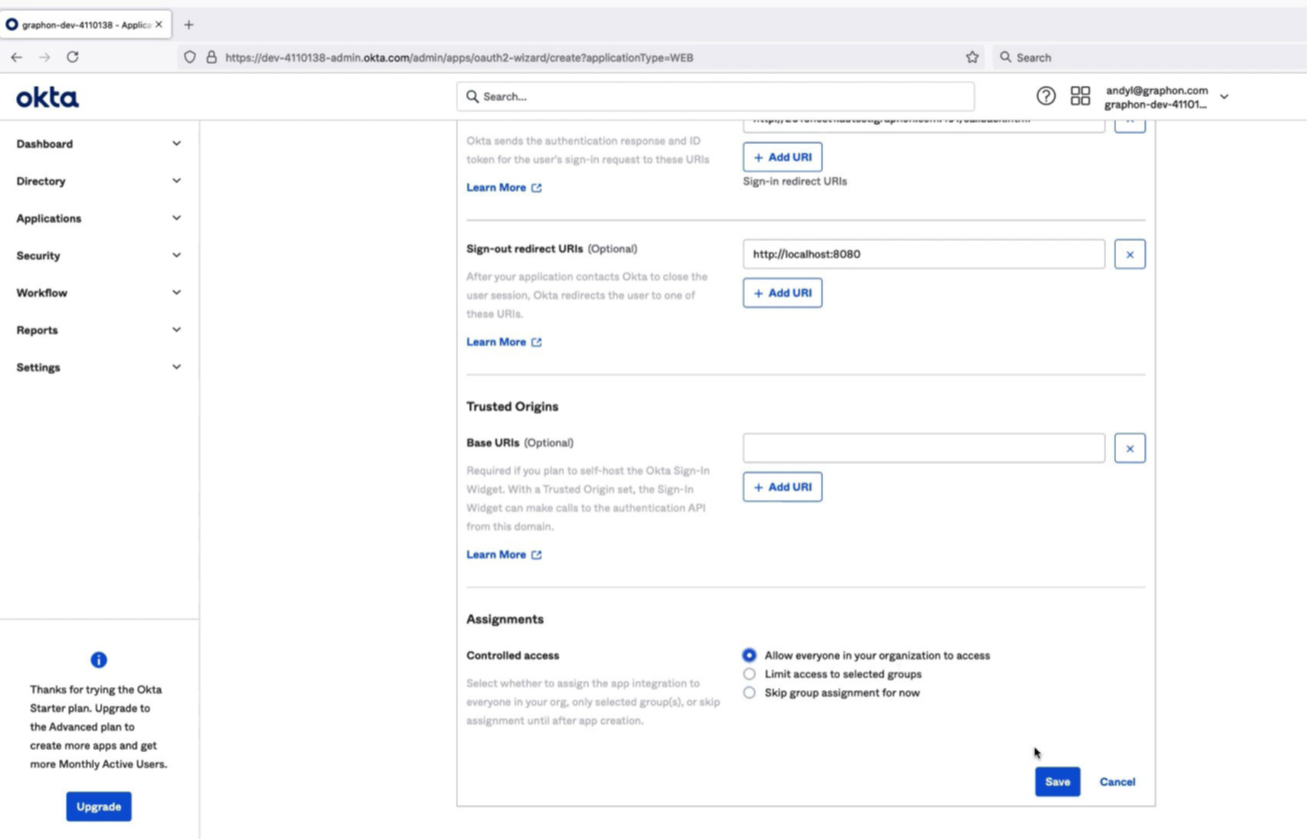
Task: Expand the Dashboard menu chevron
Action: click(177, 144)
